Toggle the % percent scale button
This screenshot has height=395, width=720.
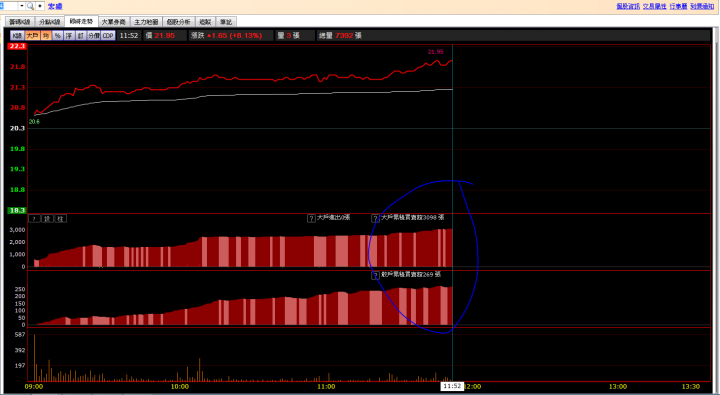[x=57, y=35]
